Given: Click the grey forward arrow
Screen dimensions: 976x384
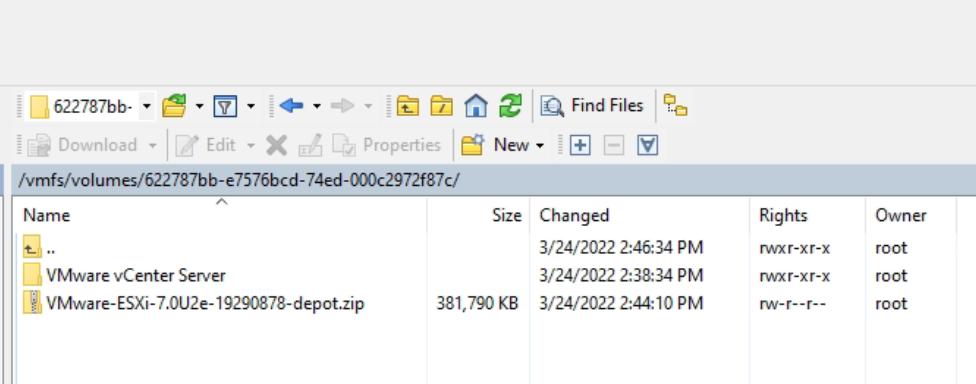Looking at the screenshot, I should [342, 106].
